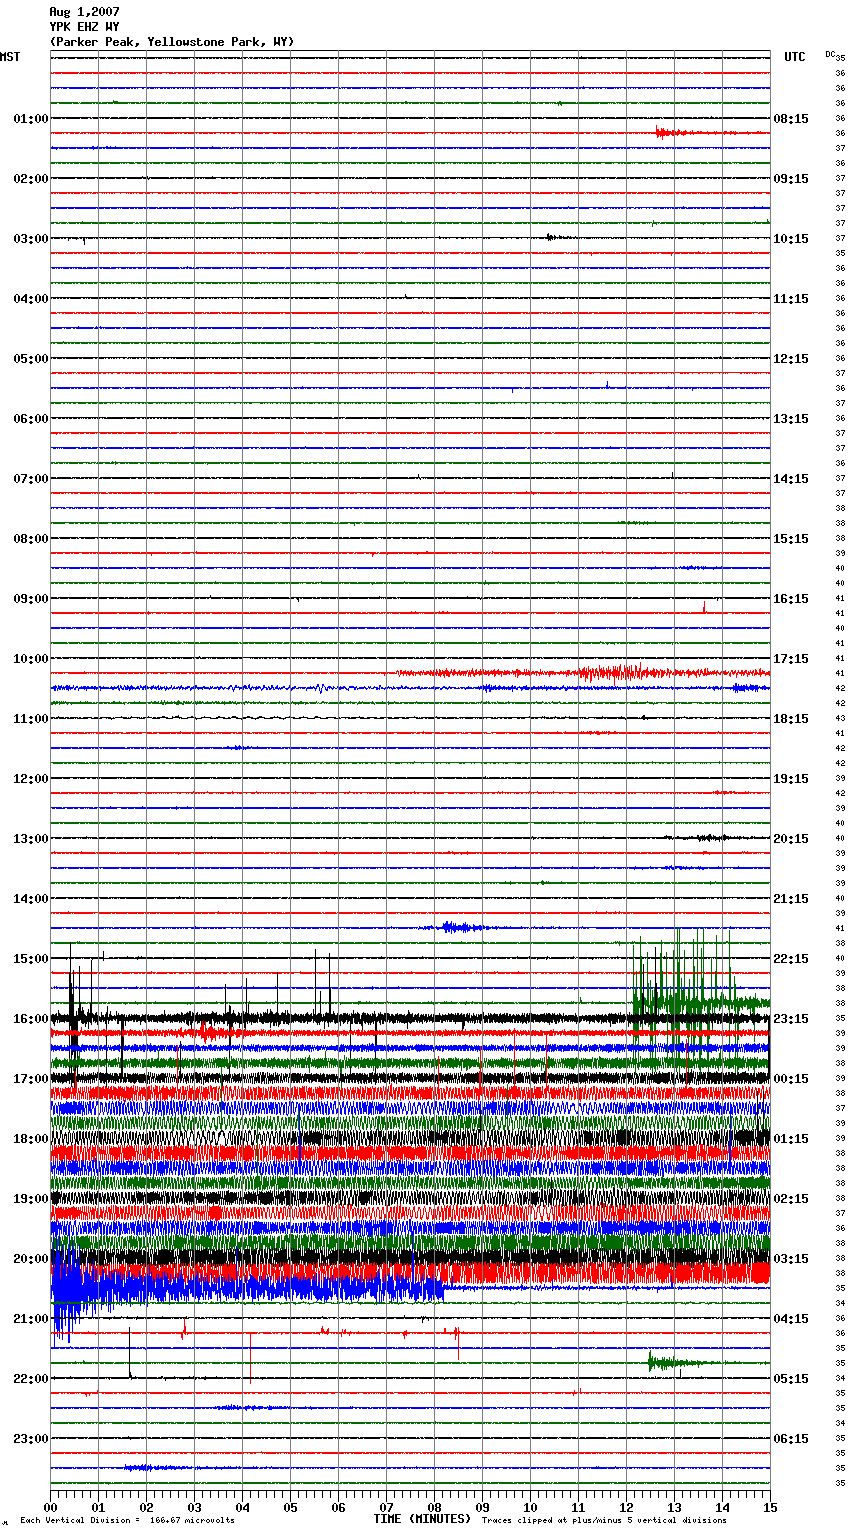Image resolution: width=850 pixels, height=1534 pixels.
Task: Select the MST time label "05:00"
Action: coord(31,359)
